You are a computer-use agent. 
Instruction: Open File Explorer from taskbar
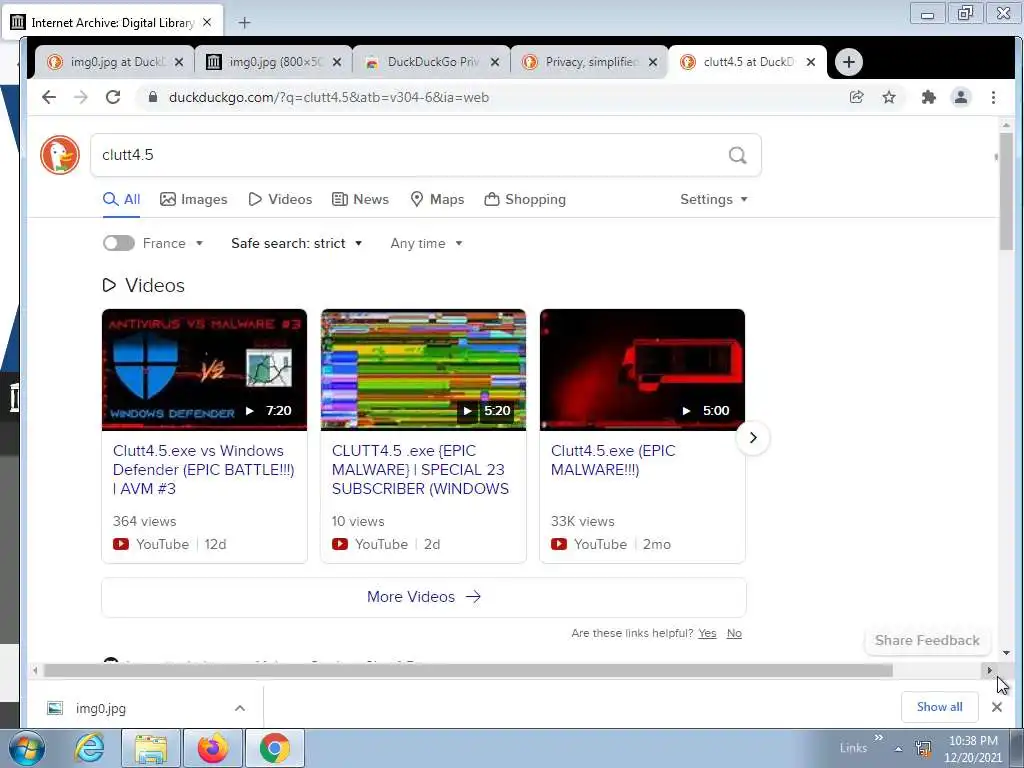click(x=151, y=748)
